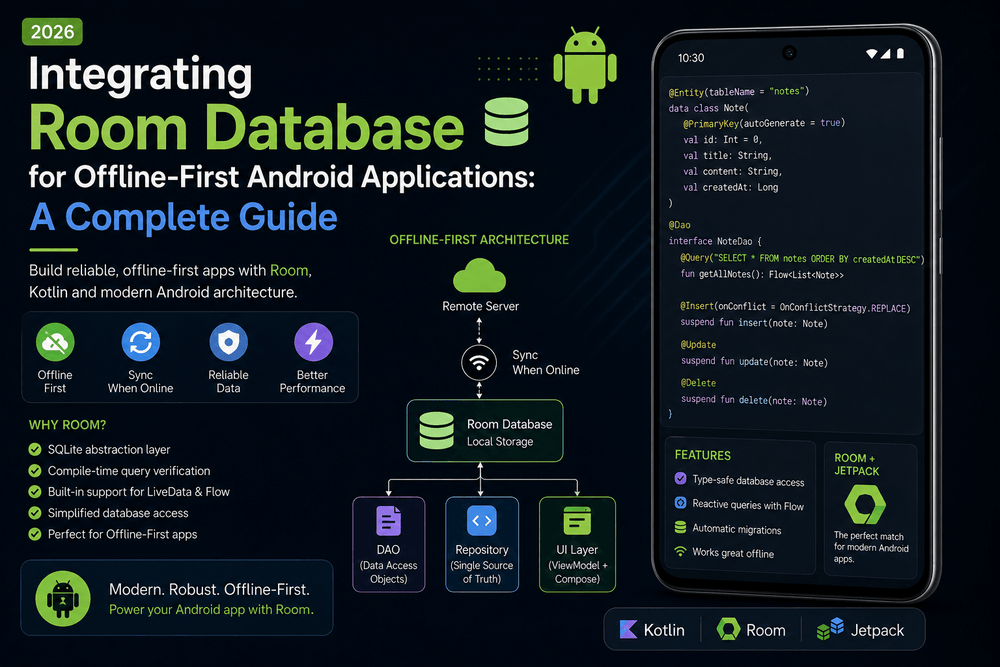
Task: Click the checkmark beside Simplified database access
Action: point(35,513)
